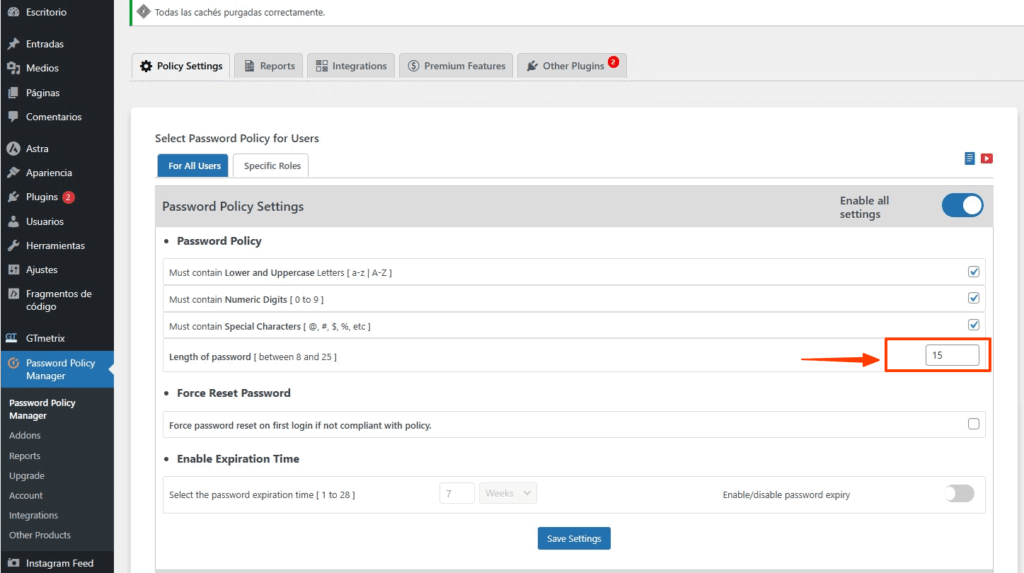Toggle Special Characters requirement checkbox
The image size is (1024, 573).
973,325
